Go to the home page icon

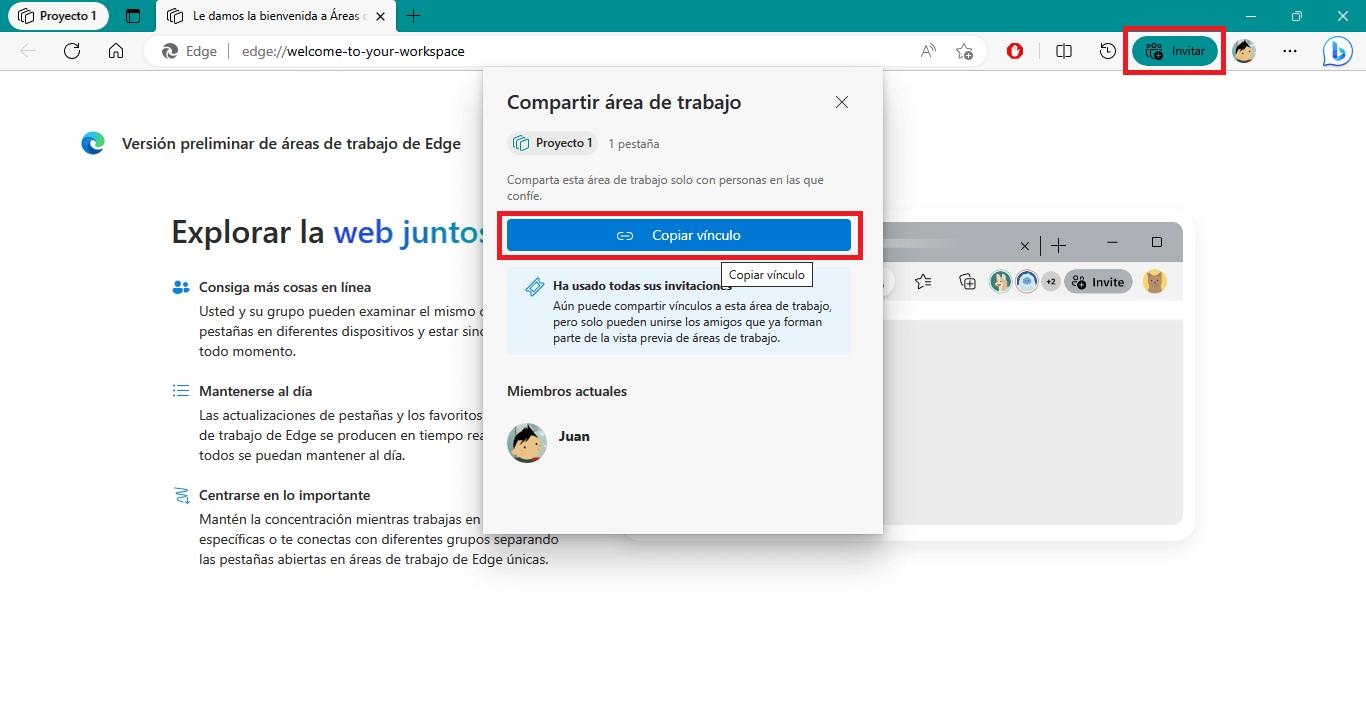[116, 51]
